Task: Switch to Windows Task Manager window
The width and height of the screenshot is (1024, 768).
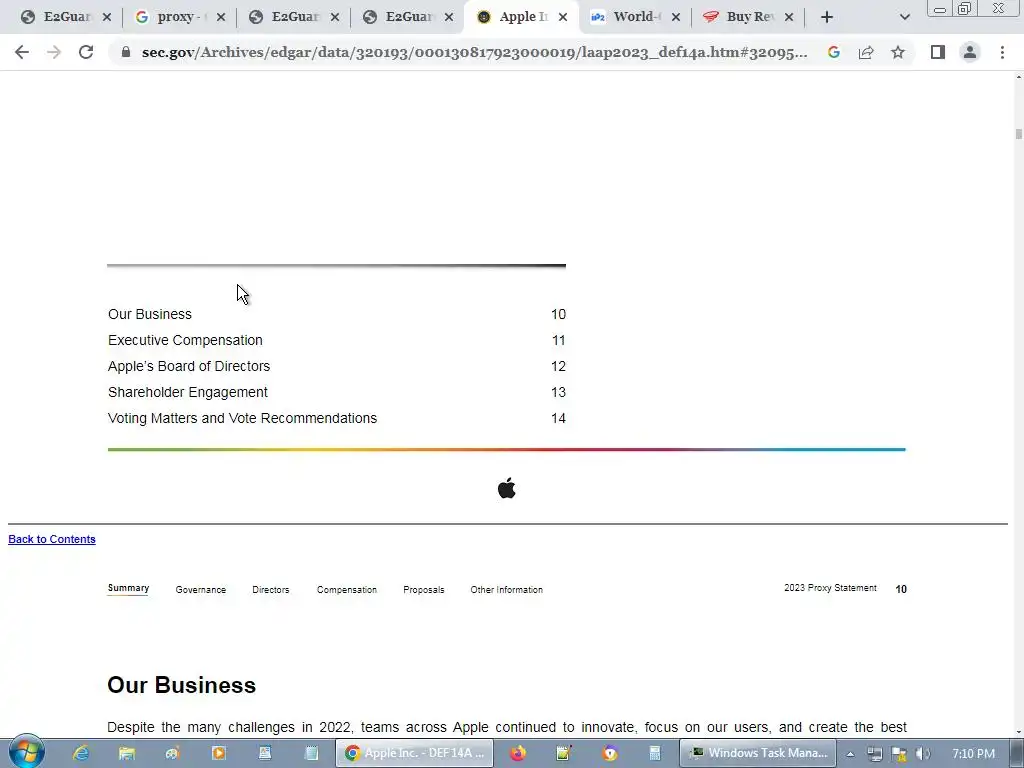Action: 758,753
